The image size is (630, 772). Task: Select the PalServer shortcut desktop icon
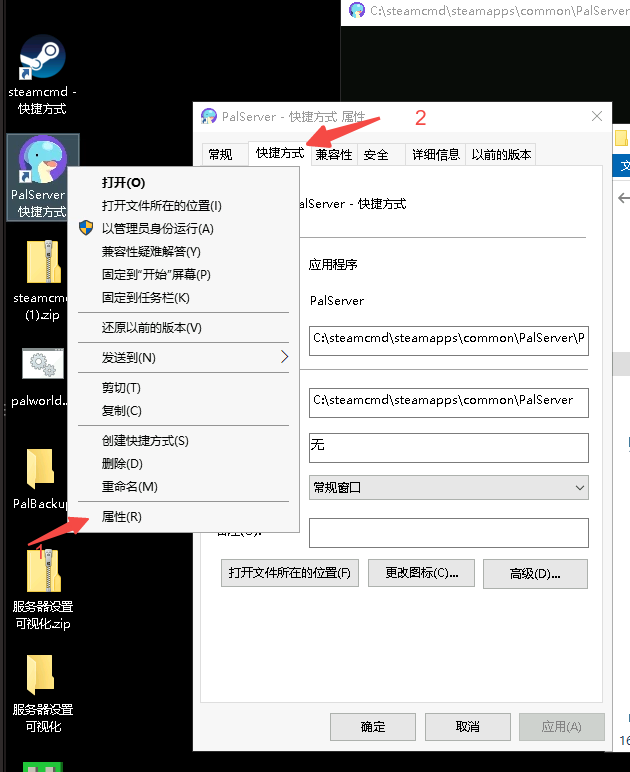[43, 160]
